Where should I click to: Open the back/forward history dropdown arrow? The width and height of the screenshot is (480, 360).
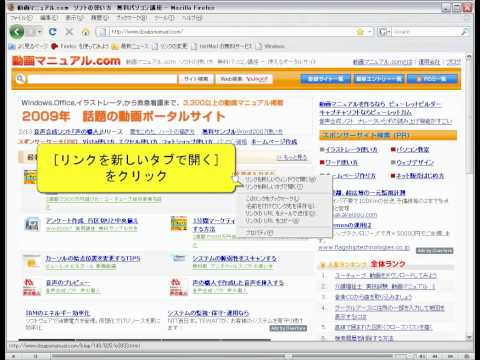tap(39, 32)
